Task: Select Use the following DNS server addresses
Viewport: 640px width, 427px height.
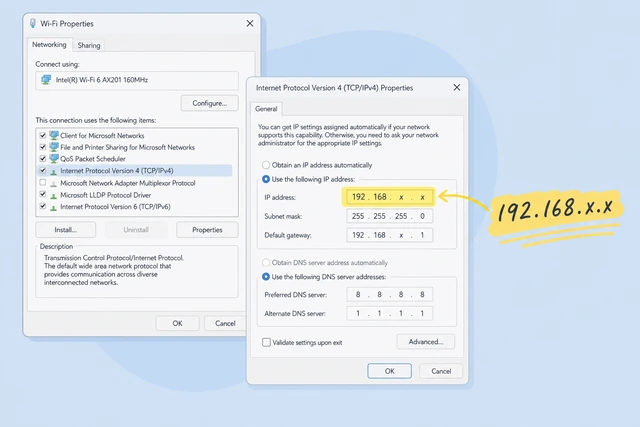Action: point(266,277)
